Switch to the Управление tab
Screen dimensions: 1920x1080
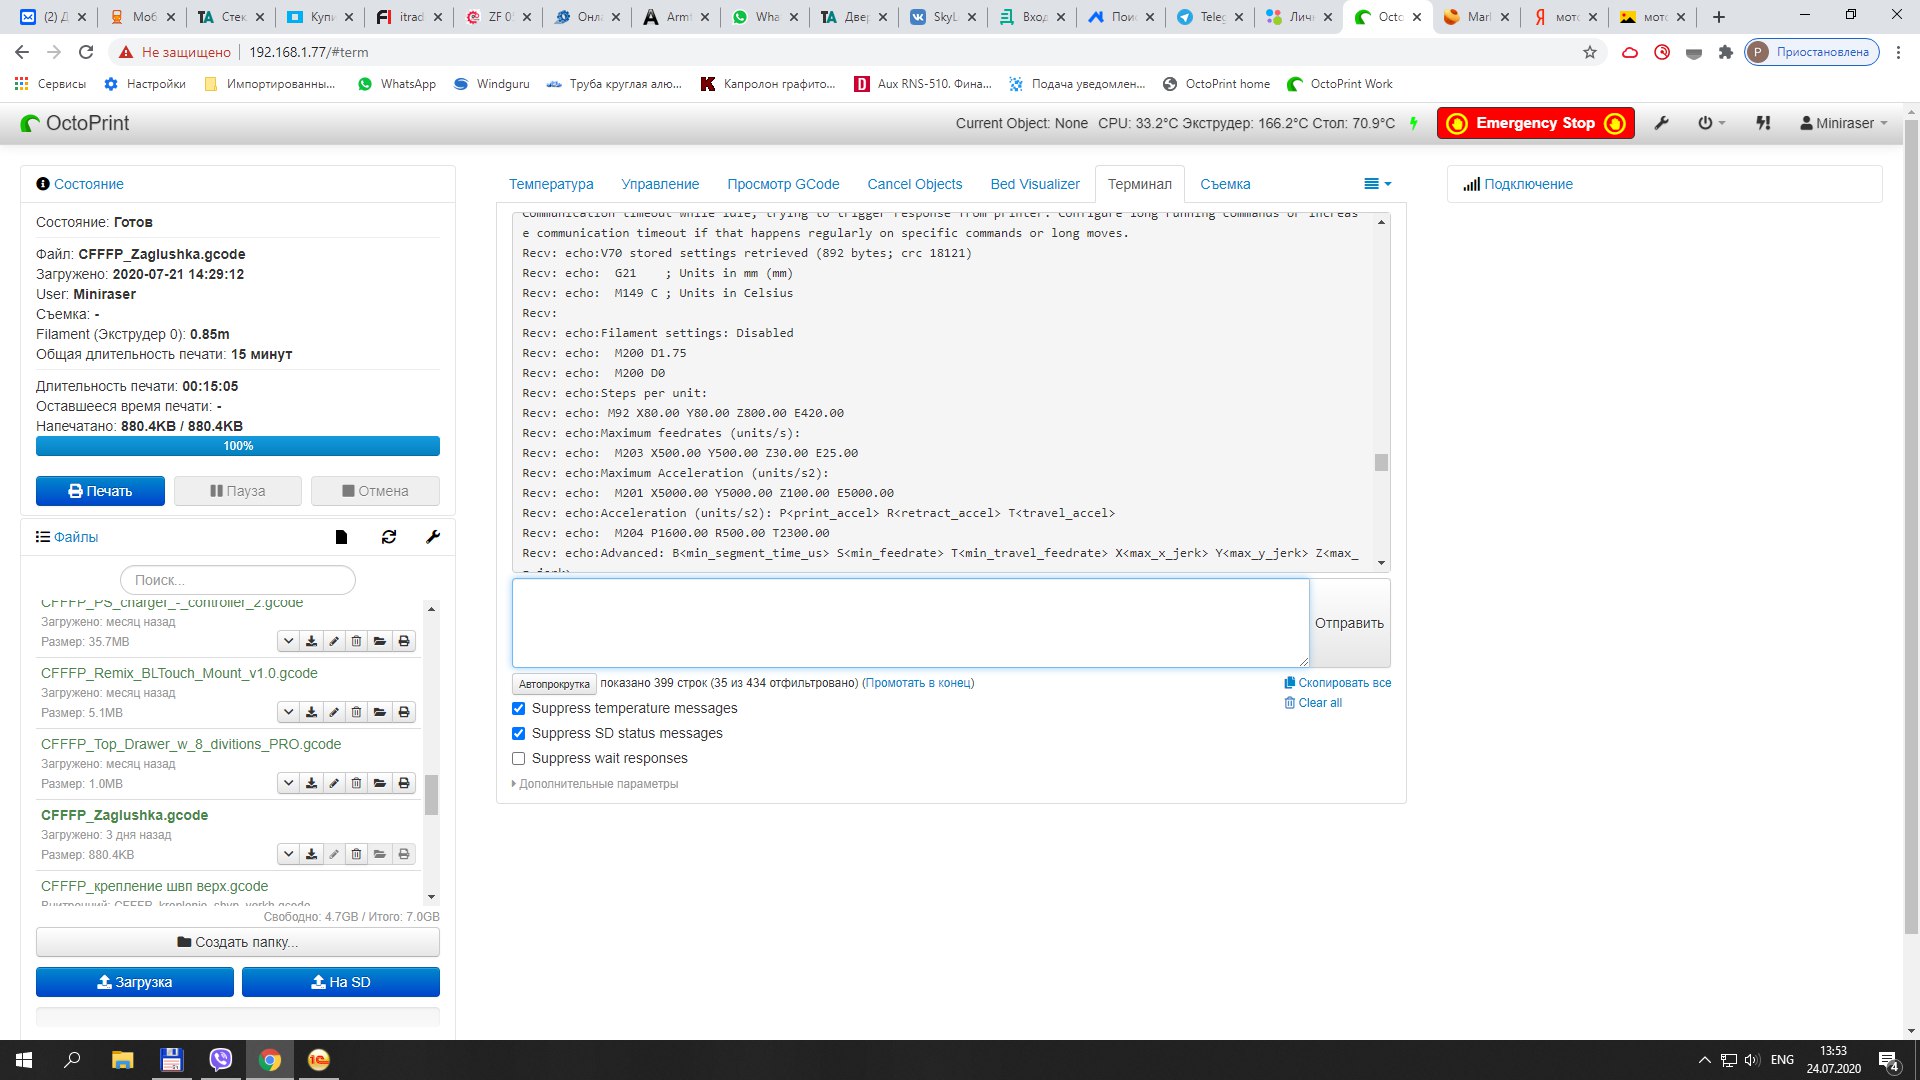point(660,184)
